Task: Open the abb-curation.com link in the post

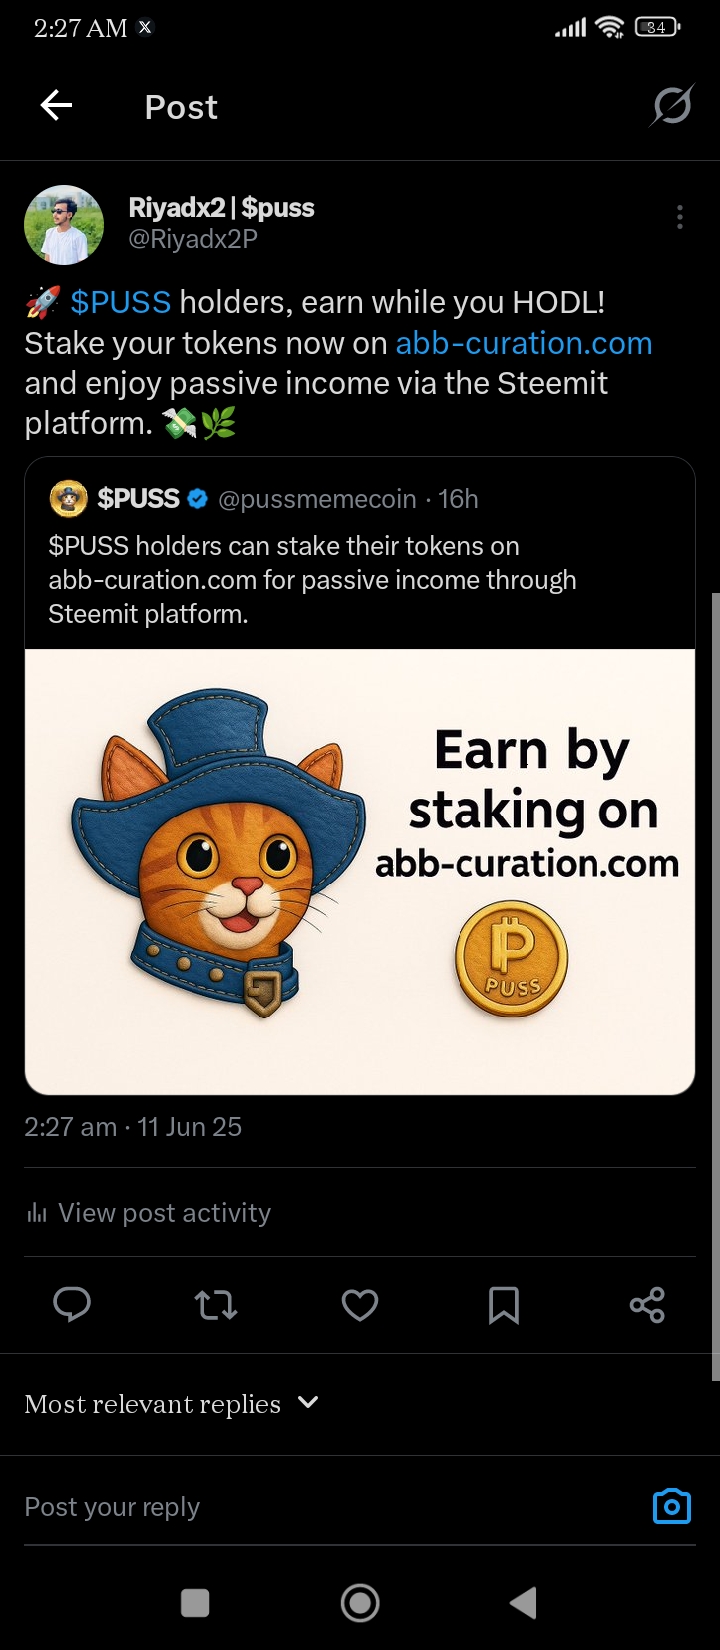Action: click(x=524, y=343)
